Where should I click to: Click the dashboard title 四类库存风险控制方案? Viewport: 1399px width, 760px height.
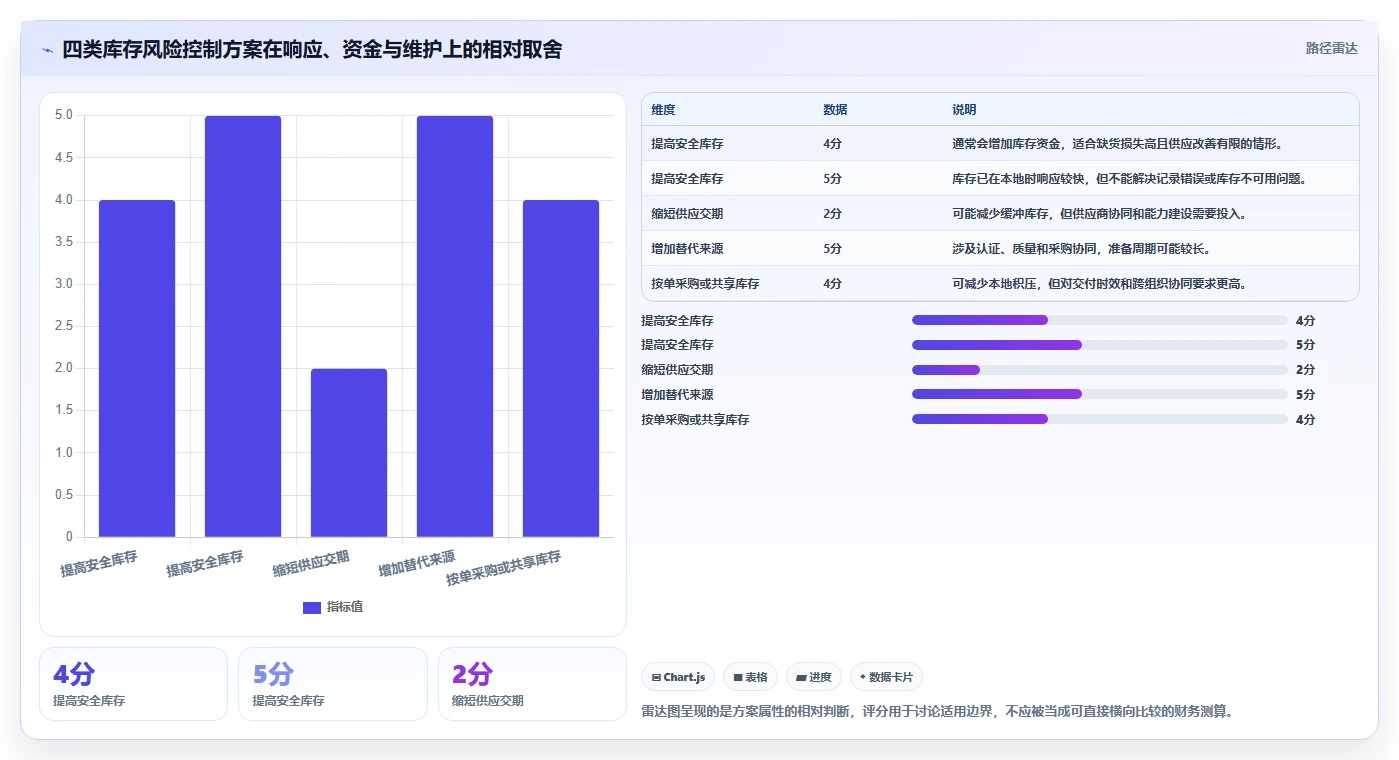[312, 49]
